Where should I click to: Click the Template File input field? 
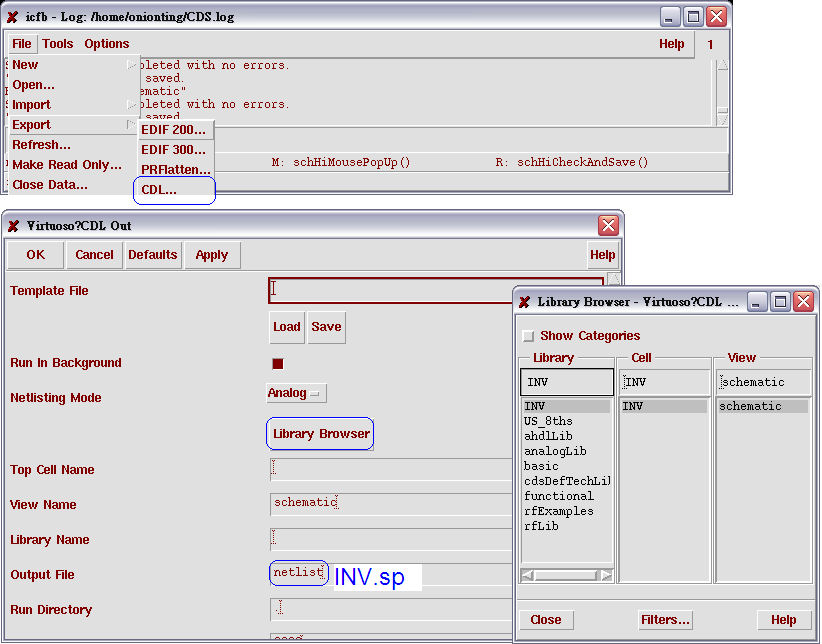[391, 291]
